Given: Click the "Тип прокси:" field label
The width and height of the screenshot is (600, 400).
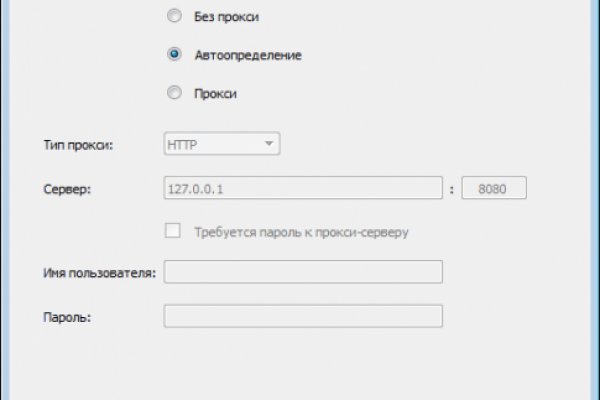Looking at the screenshot, I should point(80,147).
